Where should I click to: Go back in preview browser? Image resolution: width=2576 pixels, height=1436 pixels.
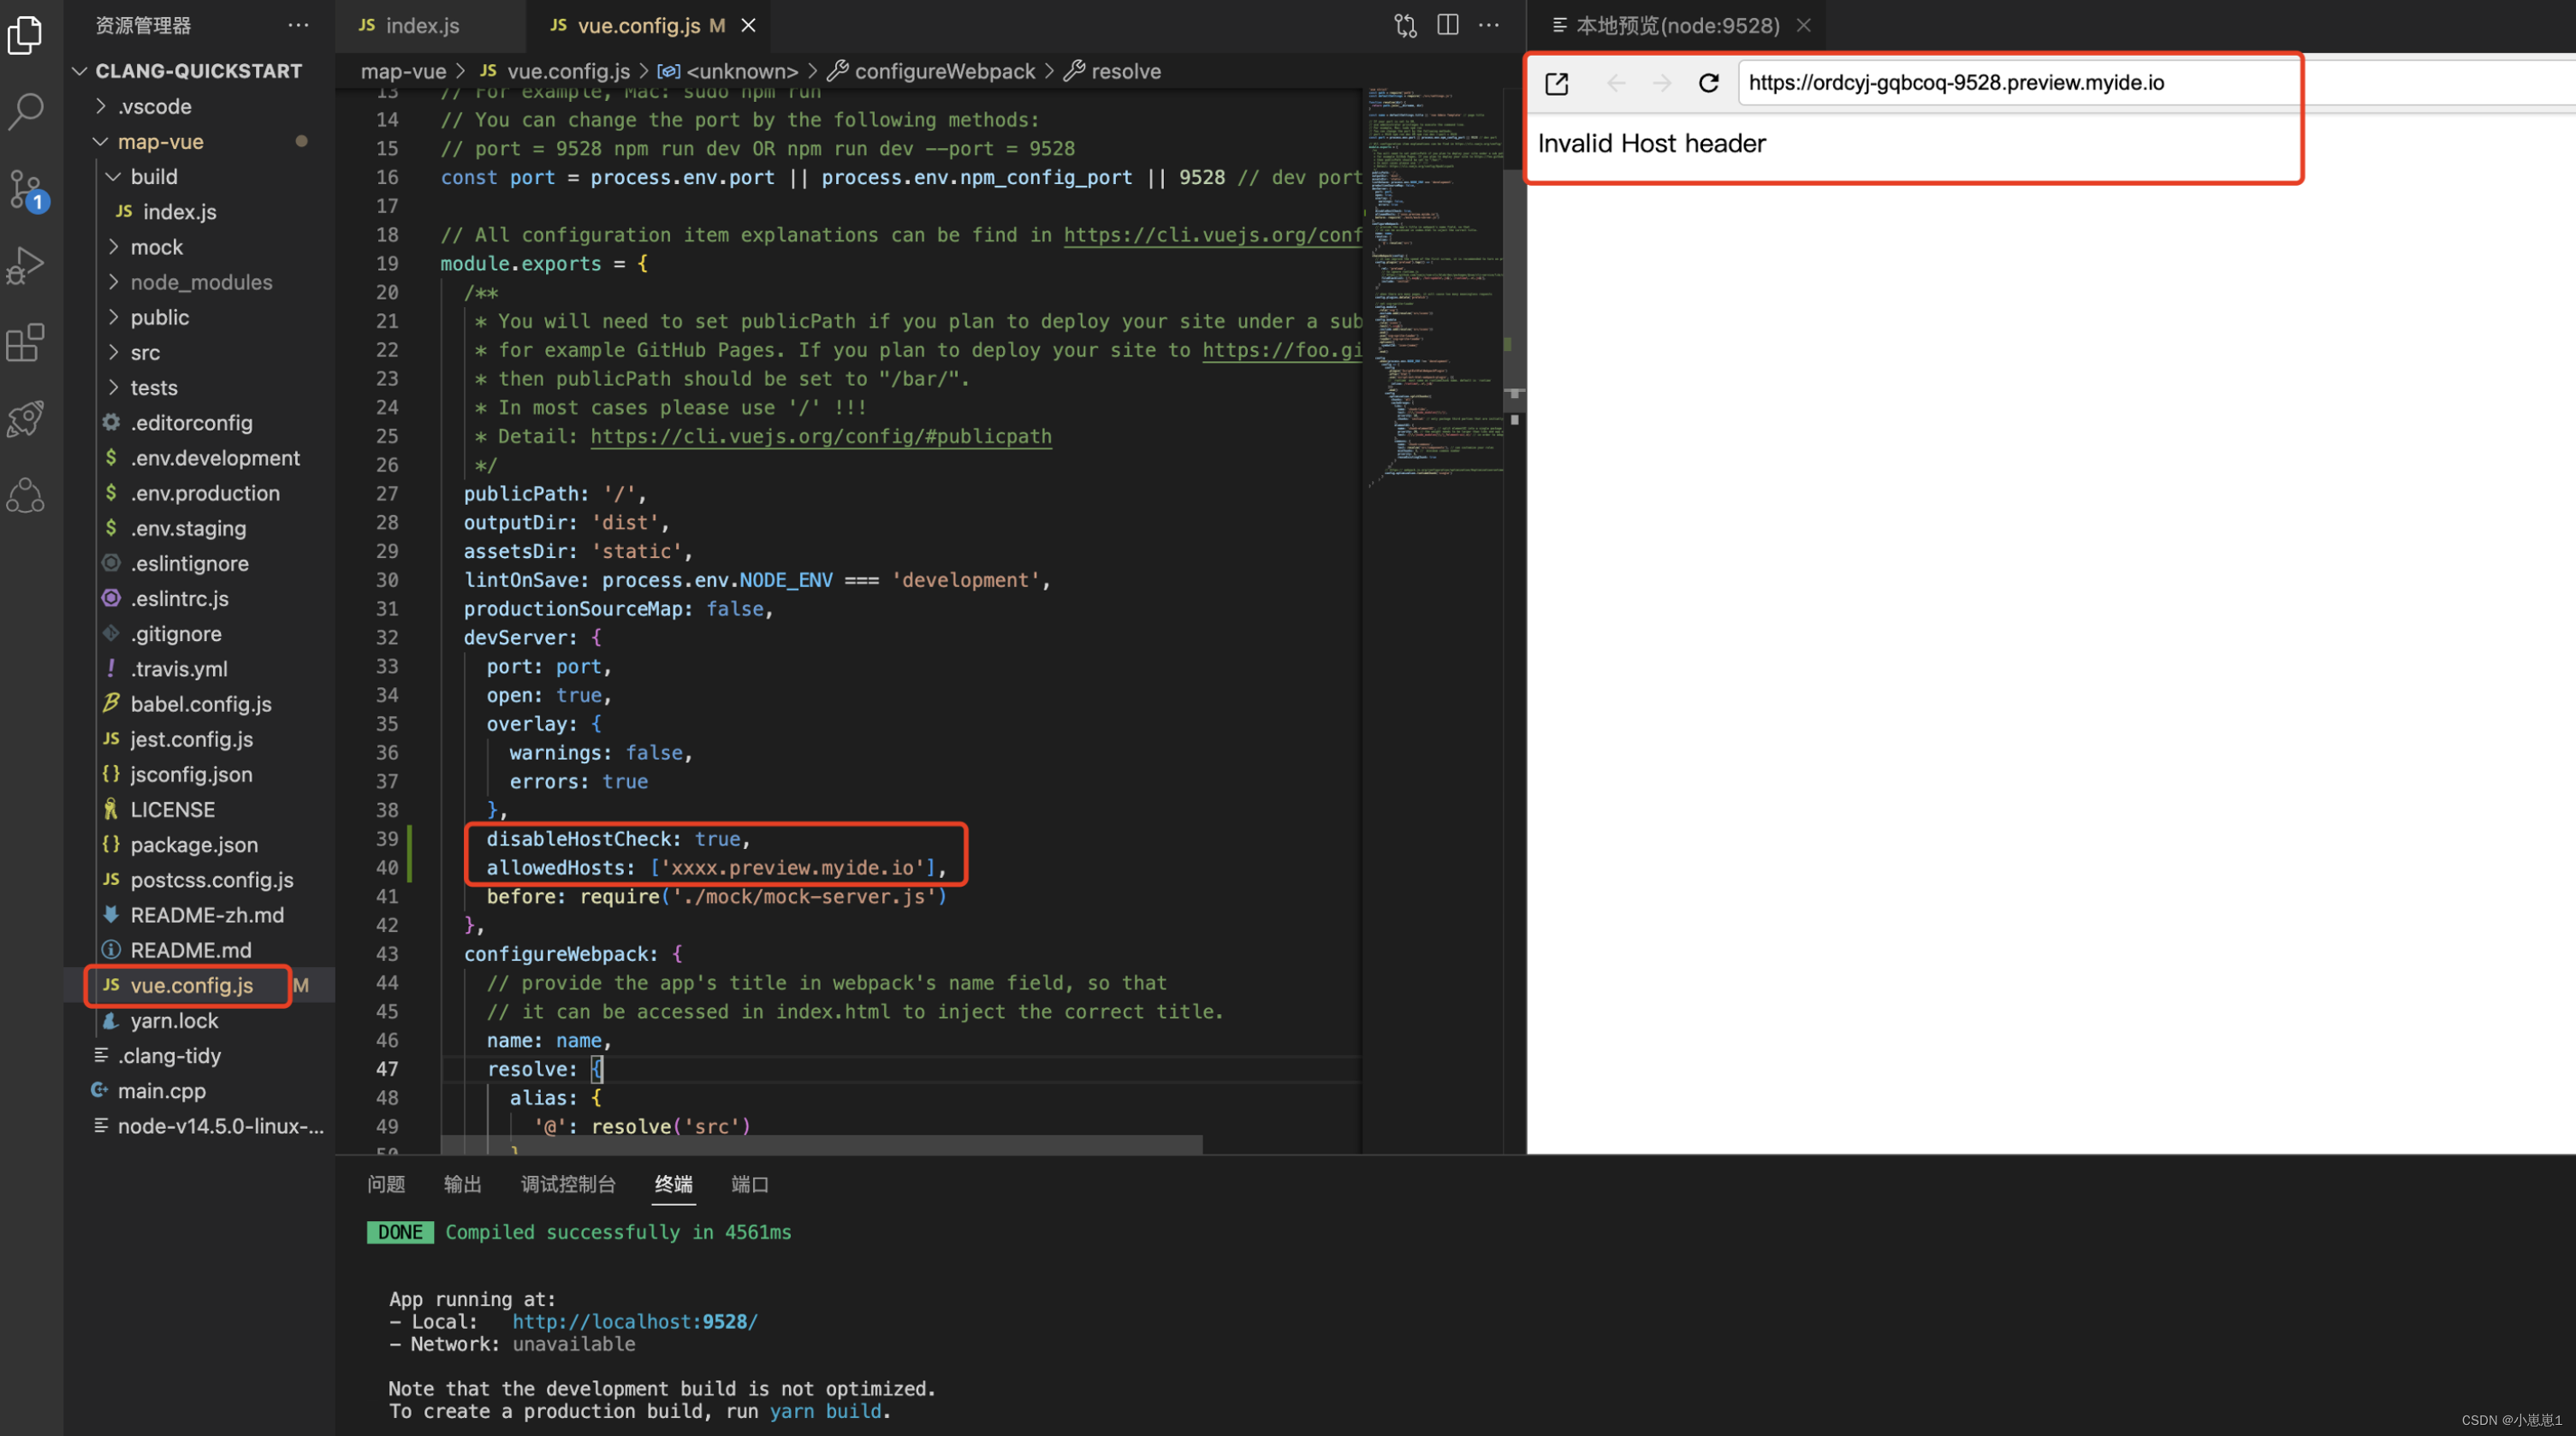pos(1615,83)
